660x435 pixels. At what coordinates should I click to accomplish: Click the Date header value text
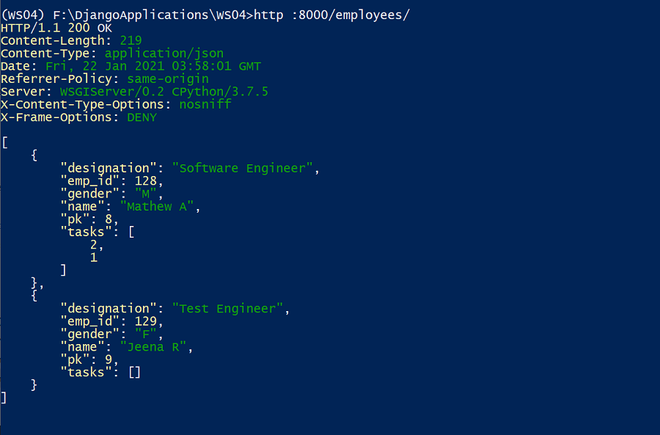153,67
